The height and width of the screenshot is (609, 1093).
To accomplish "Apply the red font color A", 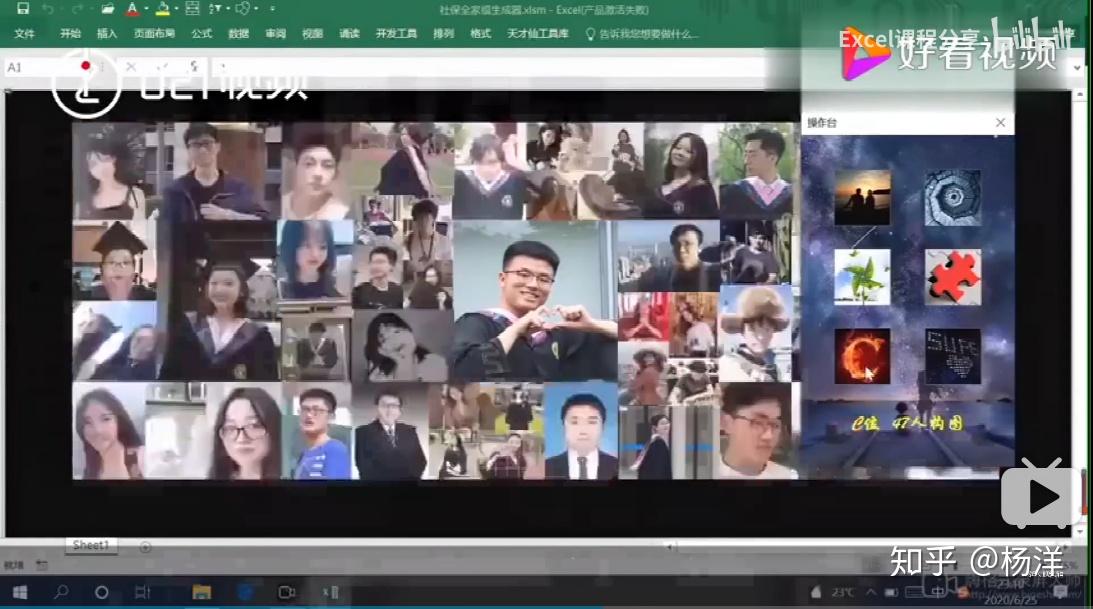I will click(132, 8).
